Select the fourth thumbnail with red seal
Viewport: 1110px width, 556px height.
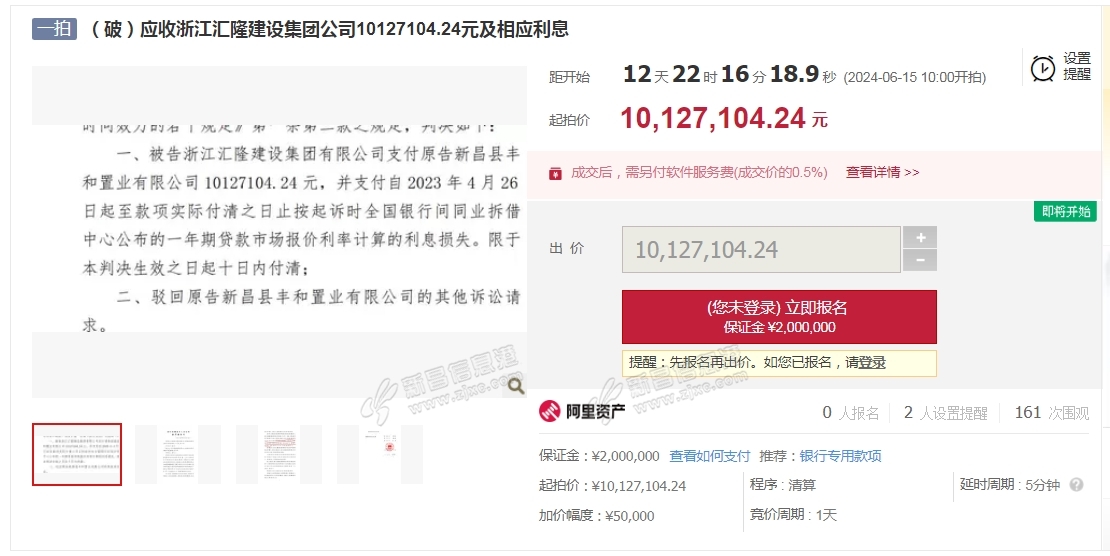380,455
